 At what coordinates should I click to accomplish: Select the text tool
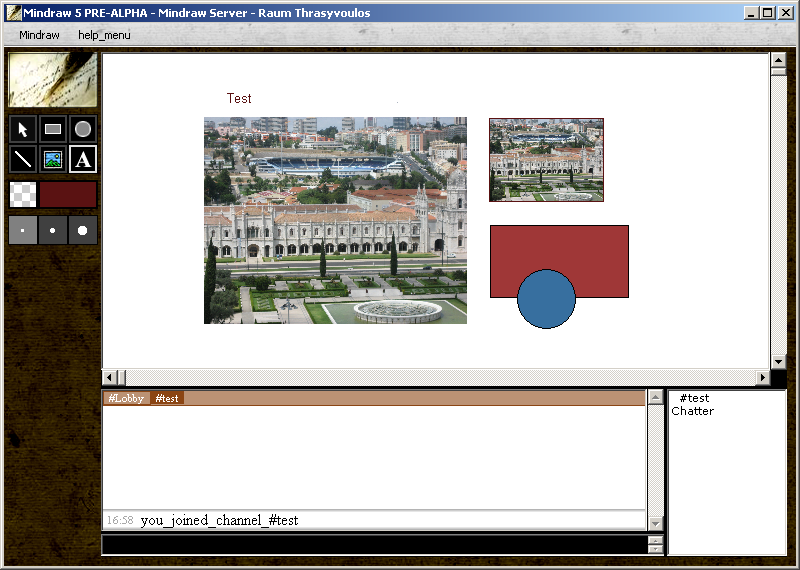83,159
